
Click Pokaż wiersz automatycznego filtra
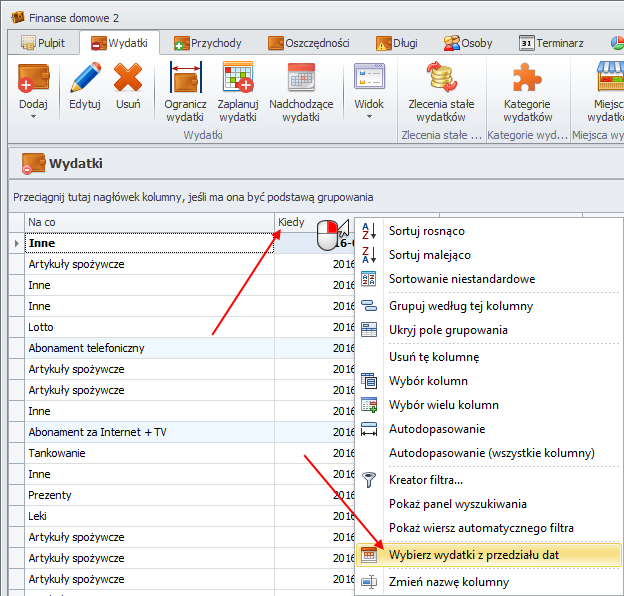pos(481,528)
